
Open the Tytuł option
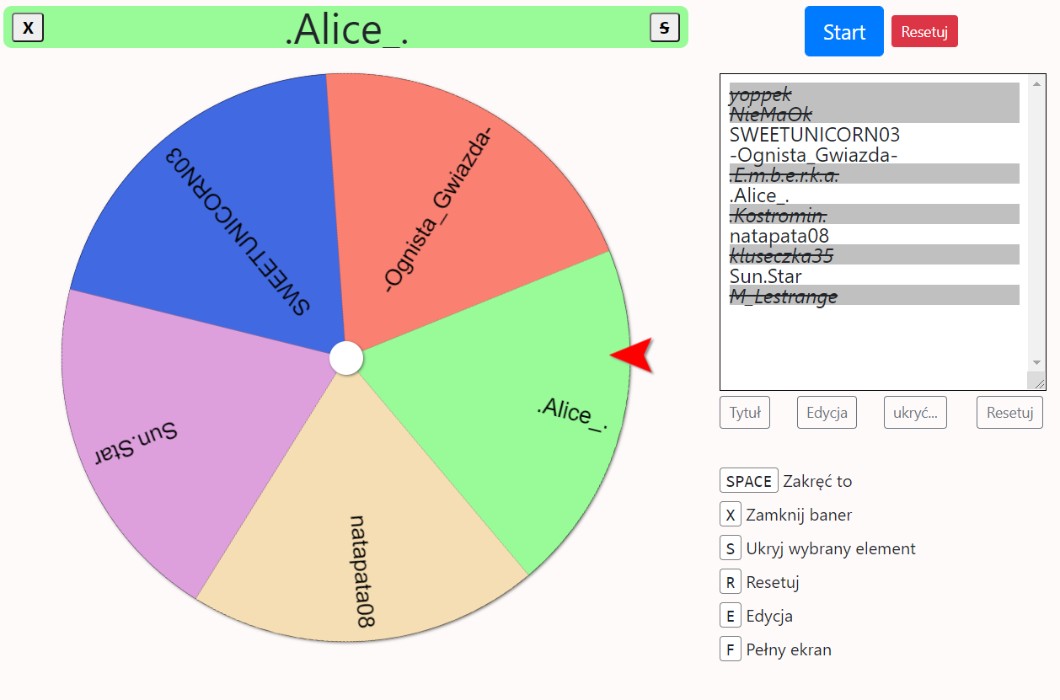pyautogui.click(x=744, y=413)
